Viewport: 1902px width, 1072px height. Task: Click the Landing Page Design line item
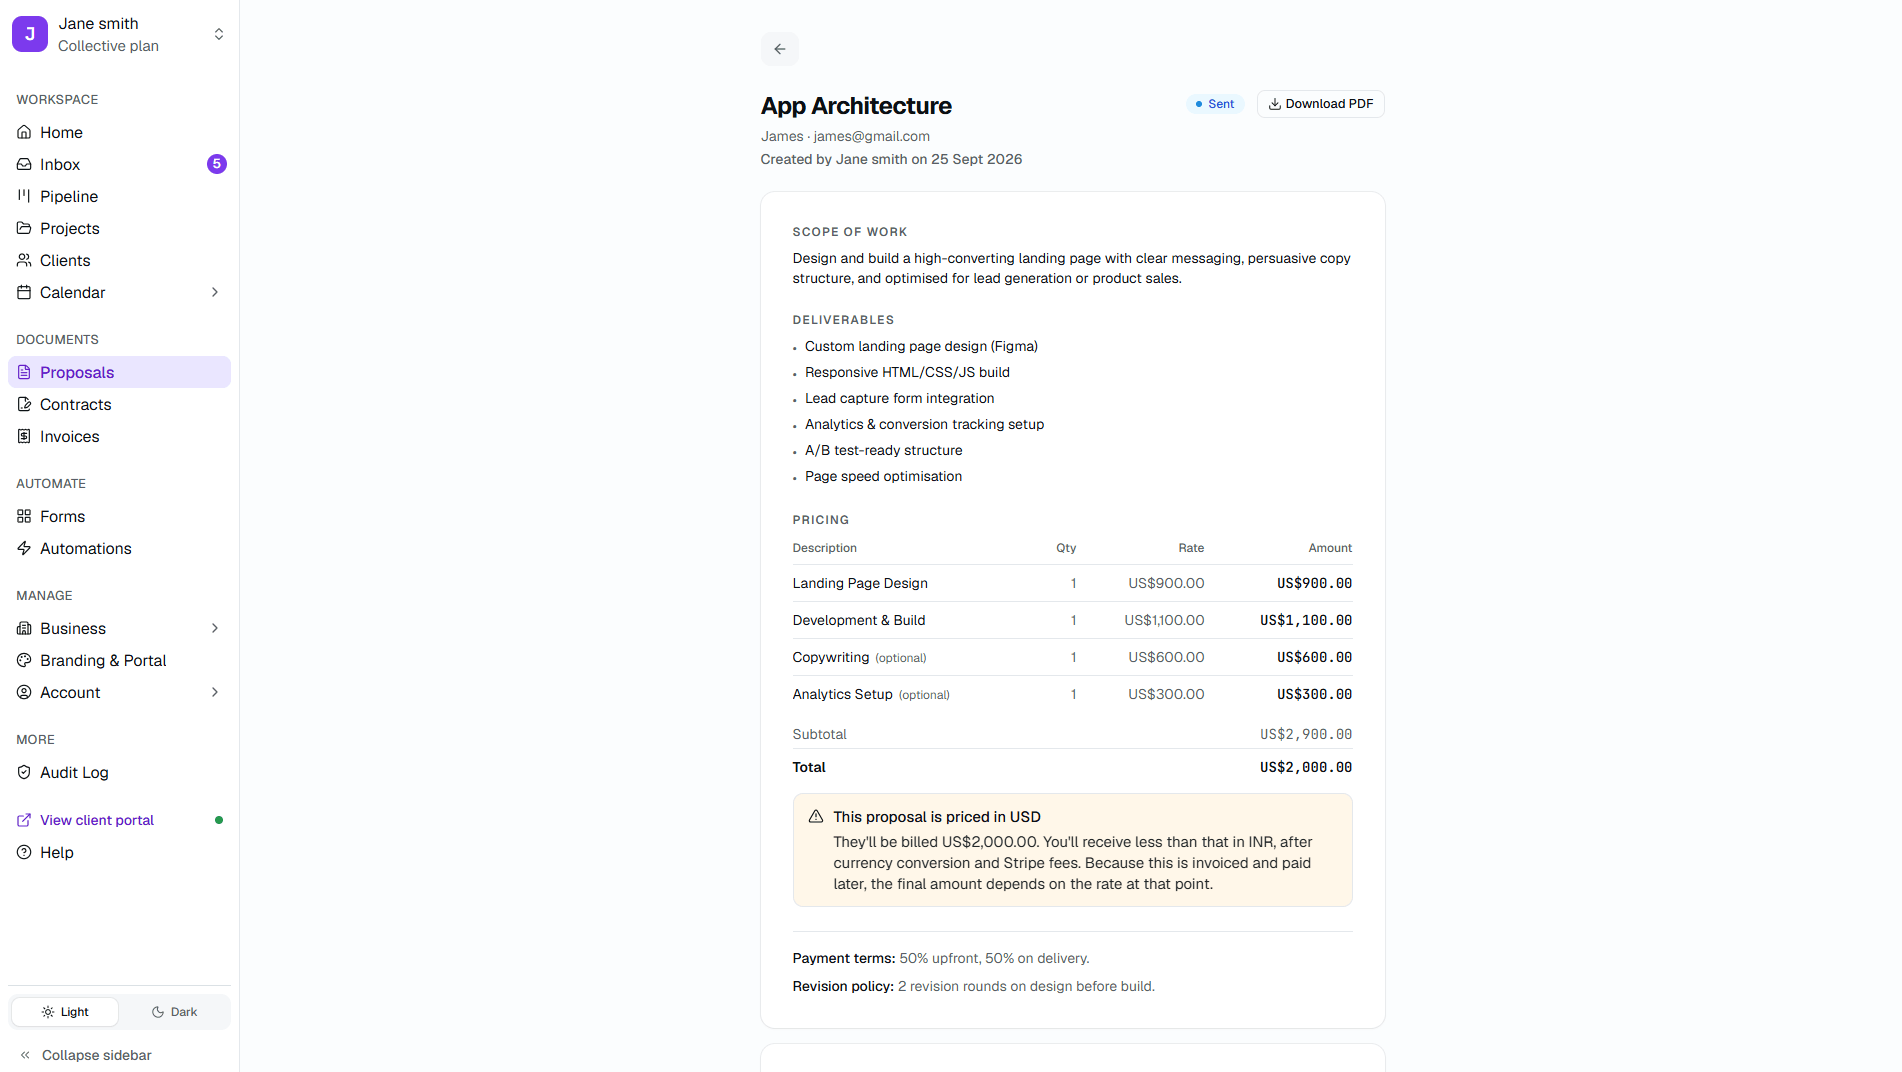[x=1072, y=583]
